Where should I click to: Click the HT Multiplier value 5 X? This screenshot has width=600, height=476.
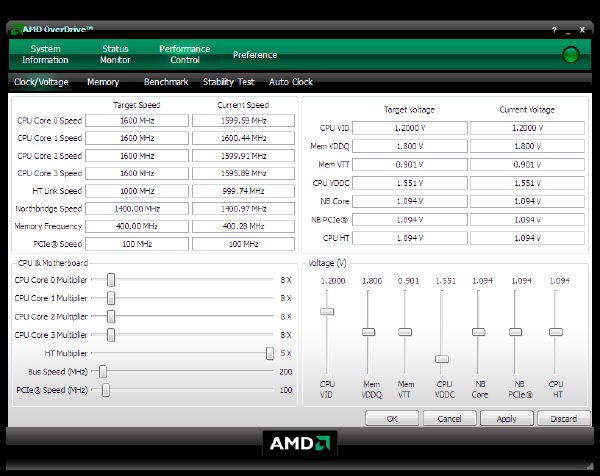(285, 353)
